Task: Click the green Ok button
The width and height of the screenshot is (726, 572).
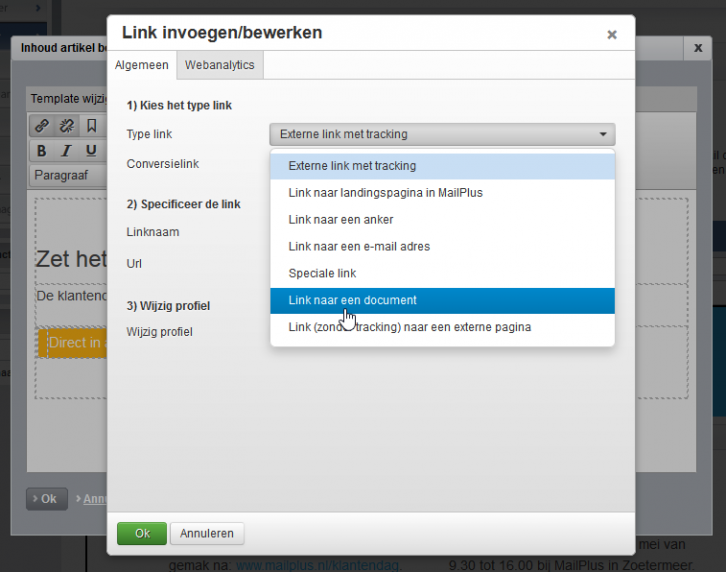Action: coord(142,533)
